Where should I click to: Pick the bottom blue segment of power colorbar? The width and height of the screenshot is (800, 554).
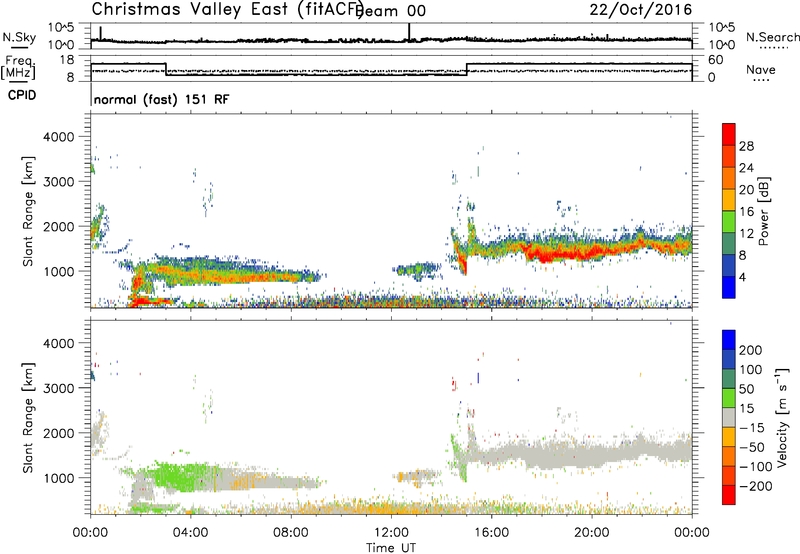coord(729,288)
